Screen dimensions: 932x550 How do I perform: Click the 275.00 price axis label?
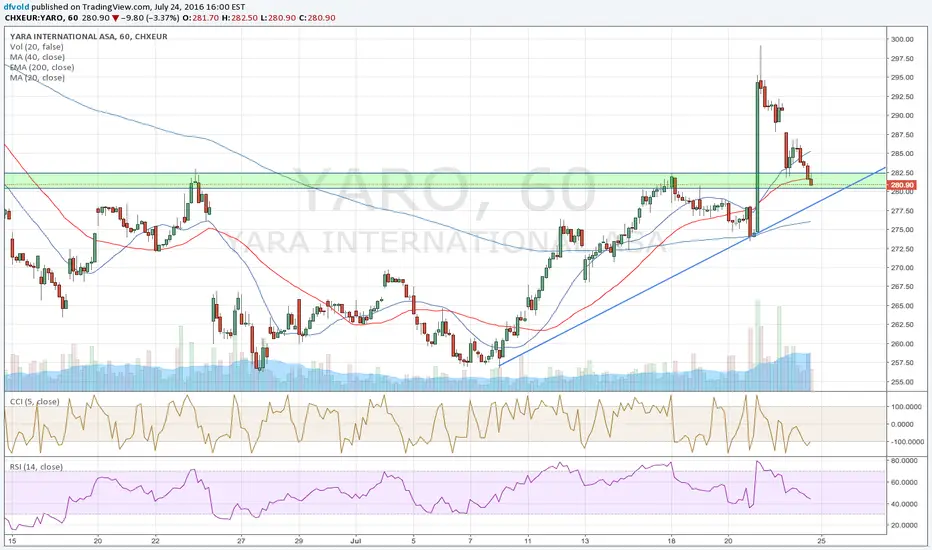point(902,230)
